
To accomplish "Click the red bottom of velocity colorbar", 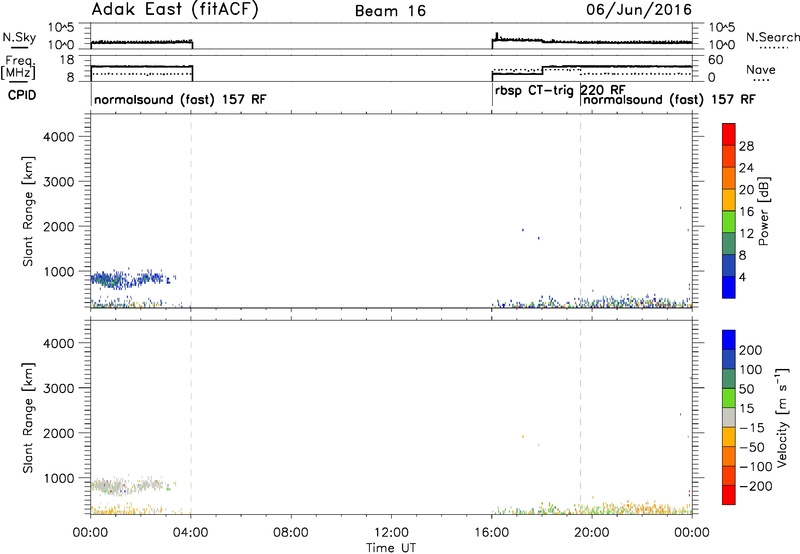I will point(729,495).
